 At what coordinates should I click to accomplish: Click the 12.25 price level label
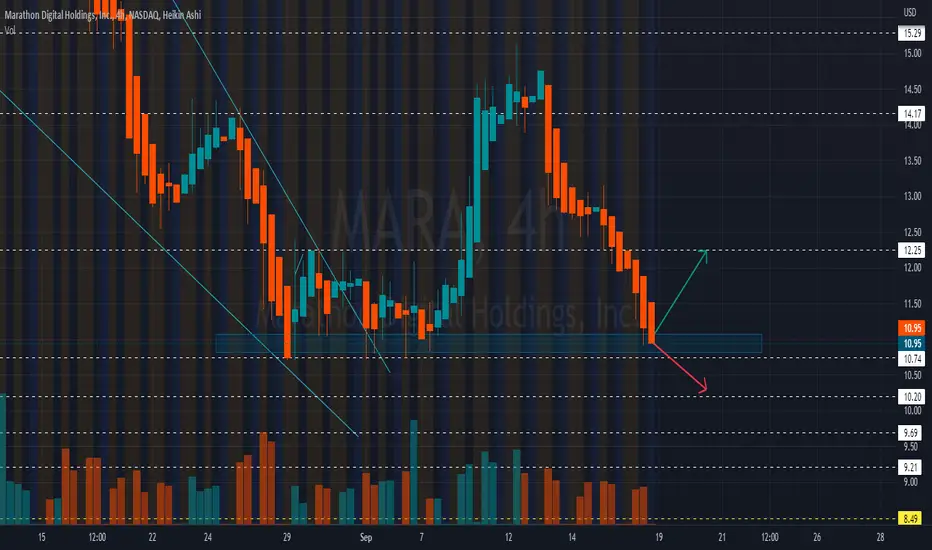tap(912, 250)
